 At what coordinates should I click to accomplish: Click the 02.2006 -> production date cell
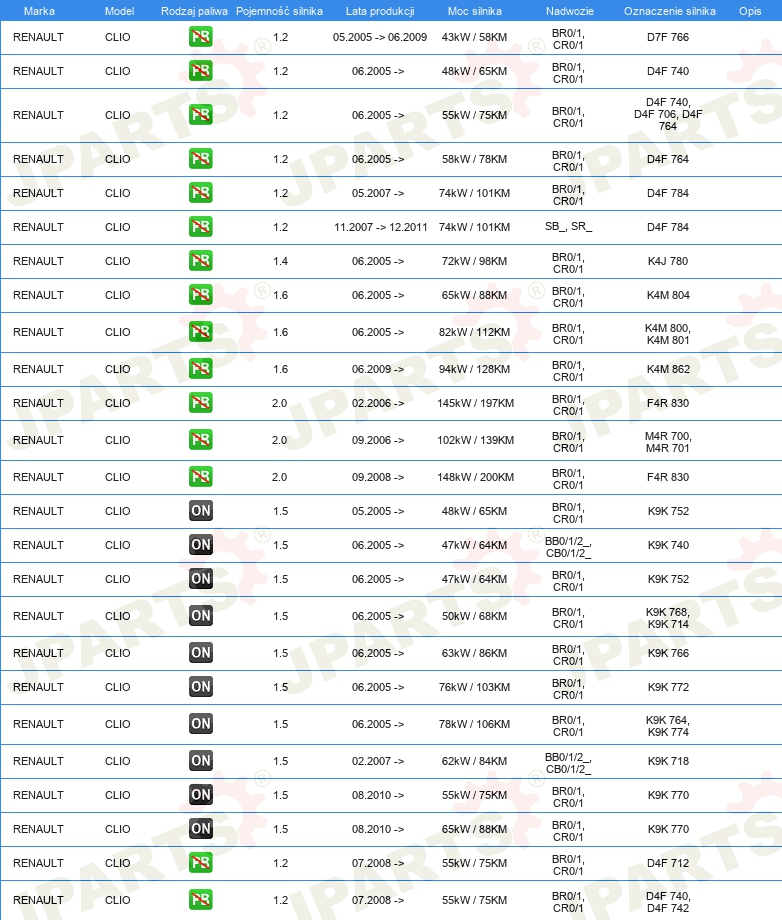378,403
